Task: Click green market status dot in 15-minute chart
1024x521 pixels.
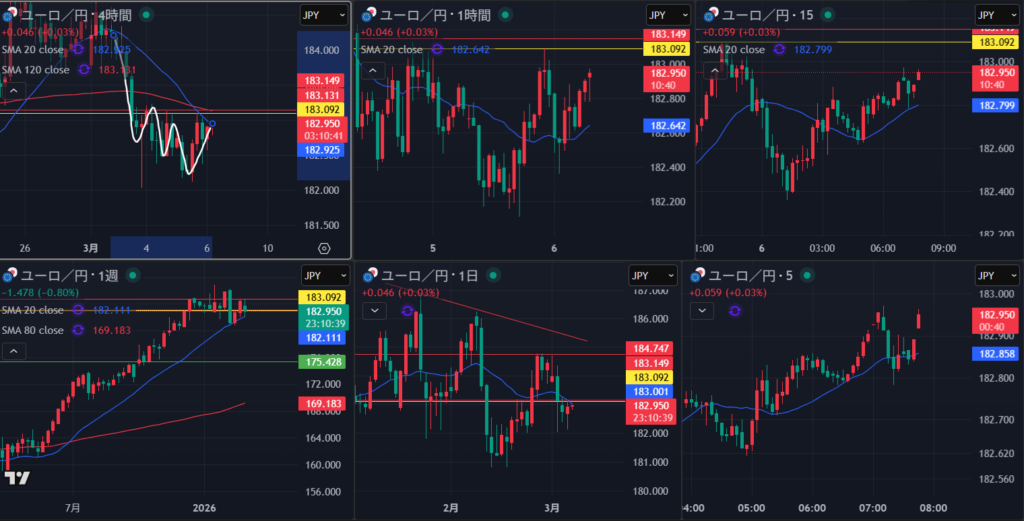Action: pyautogui.click(x=826, y=15)
